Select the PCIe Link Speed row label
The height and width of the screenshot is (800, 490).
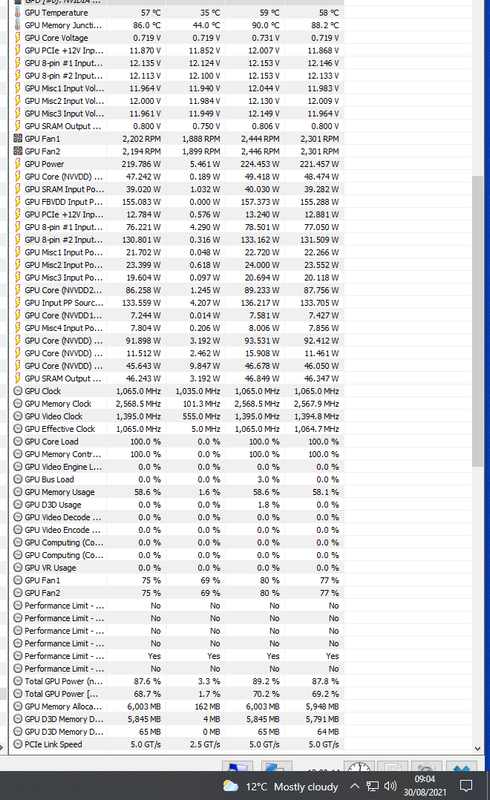tap(53, 744)
